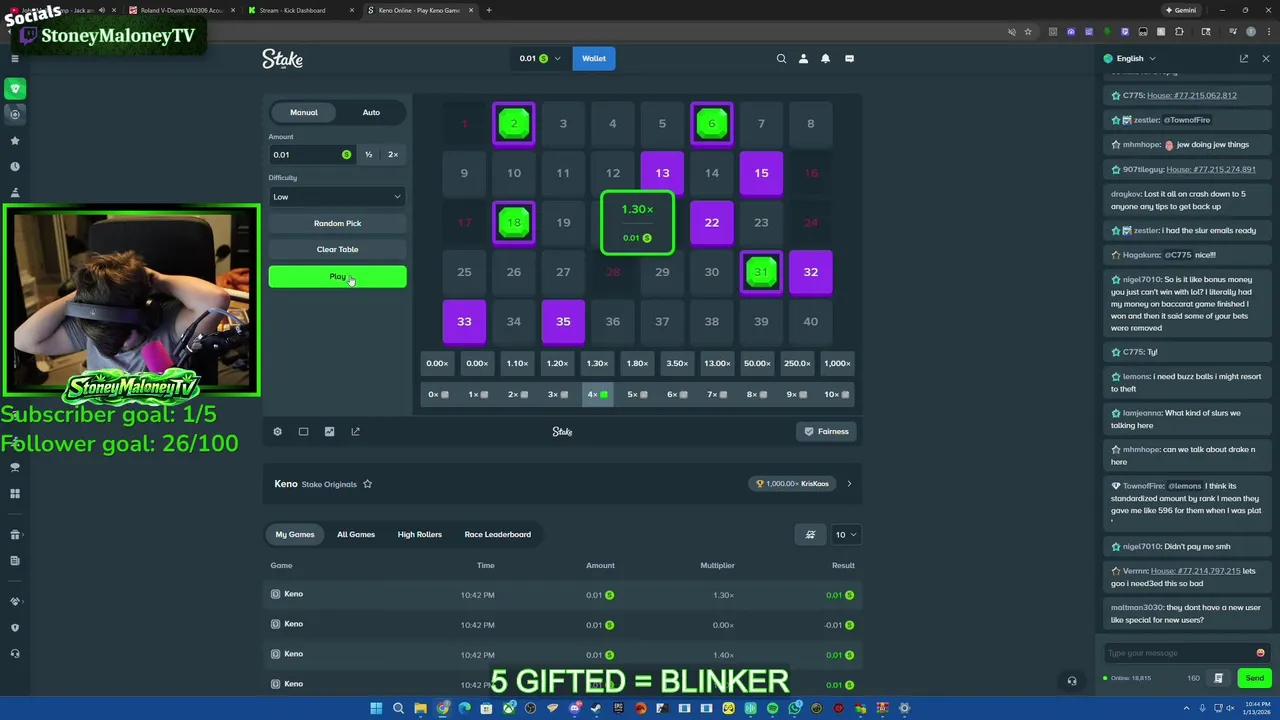This screenshot has width=1280, height=720.
Task: Open the Wallet
Action: click(594, 59)
